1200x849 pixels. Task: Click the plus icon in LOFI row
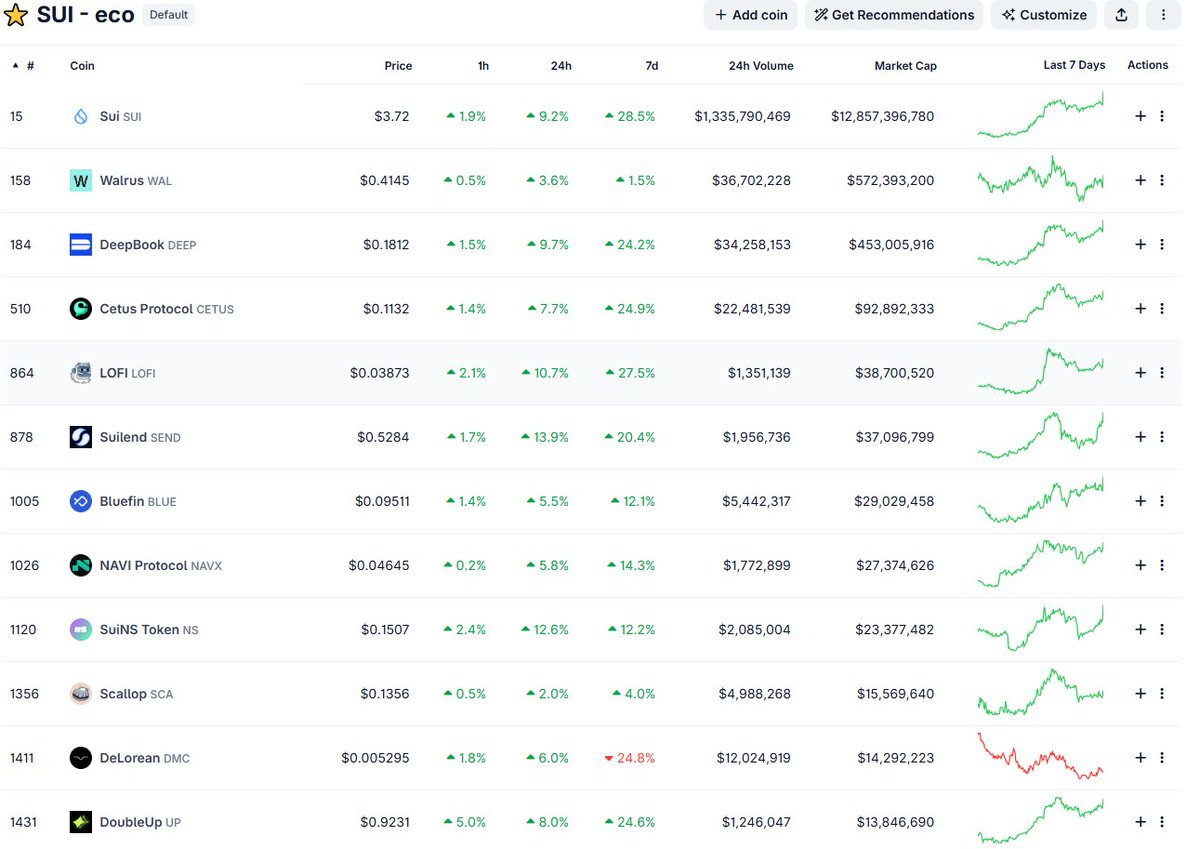[x=1140, y=373]
